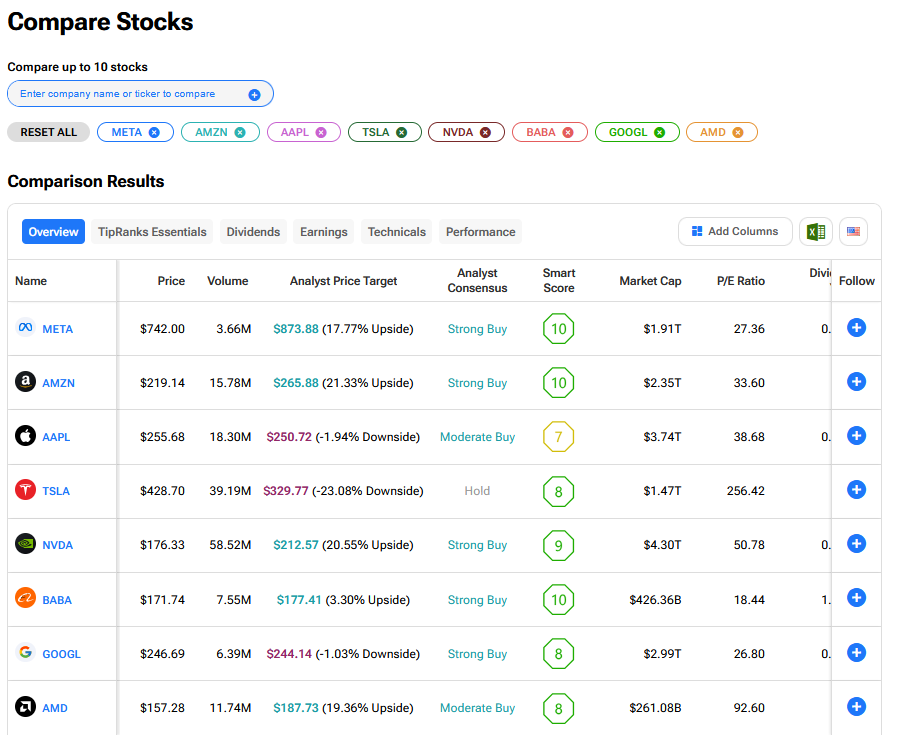
Task: Click the Google logo icon
Action: pos(25,652)
